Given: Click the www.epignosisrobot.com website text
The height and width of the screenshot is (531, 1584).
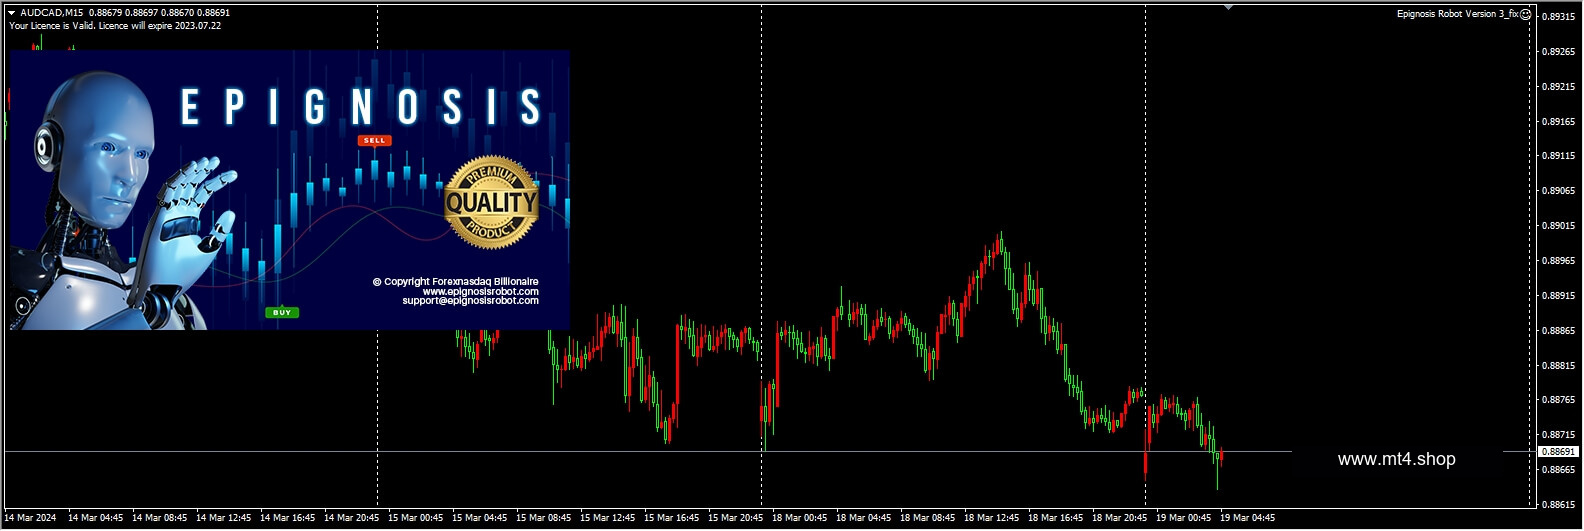Looking at the screenshot, I should [480, 291].
